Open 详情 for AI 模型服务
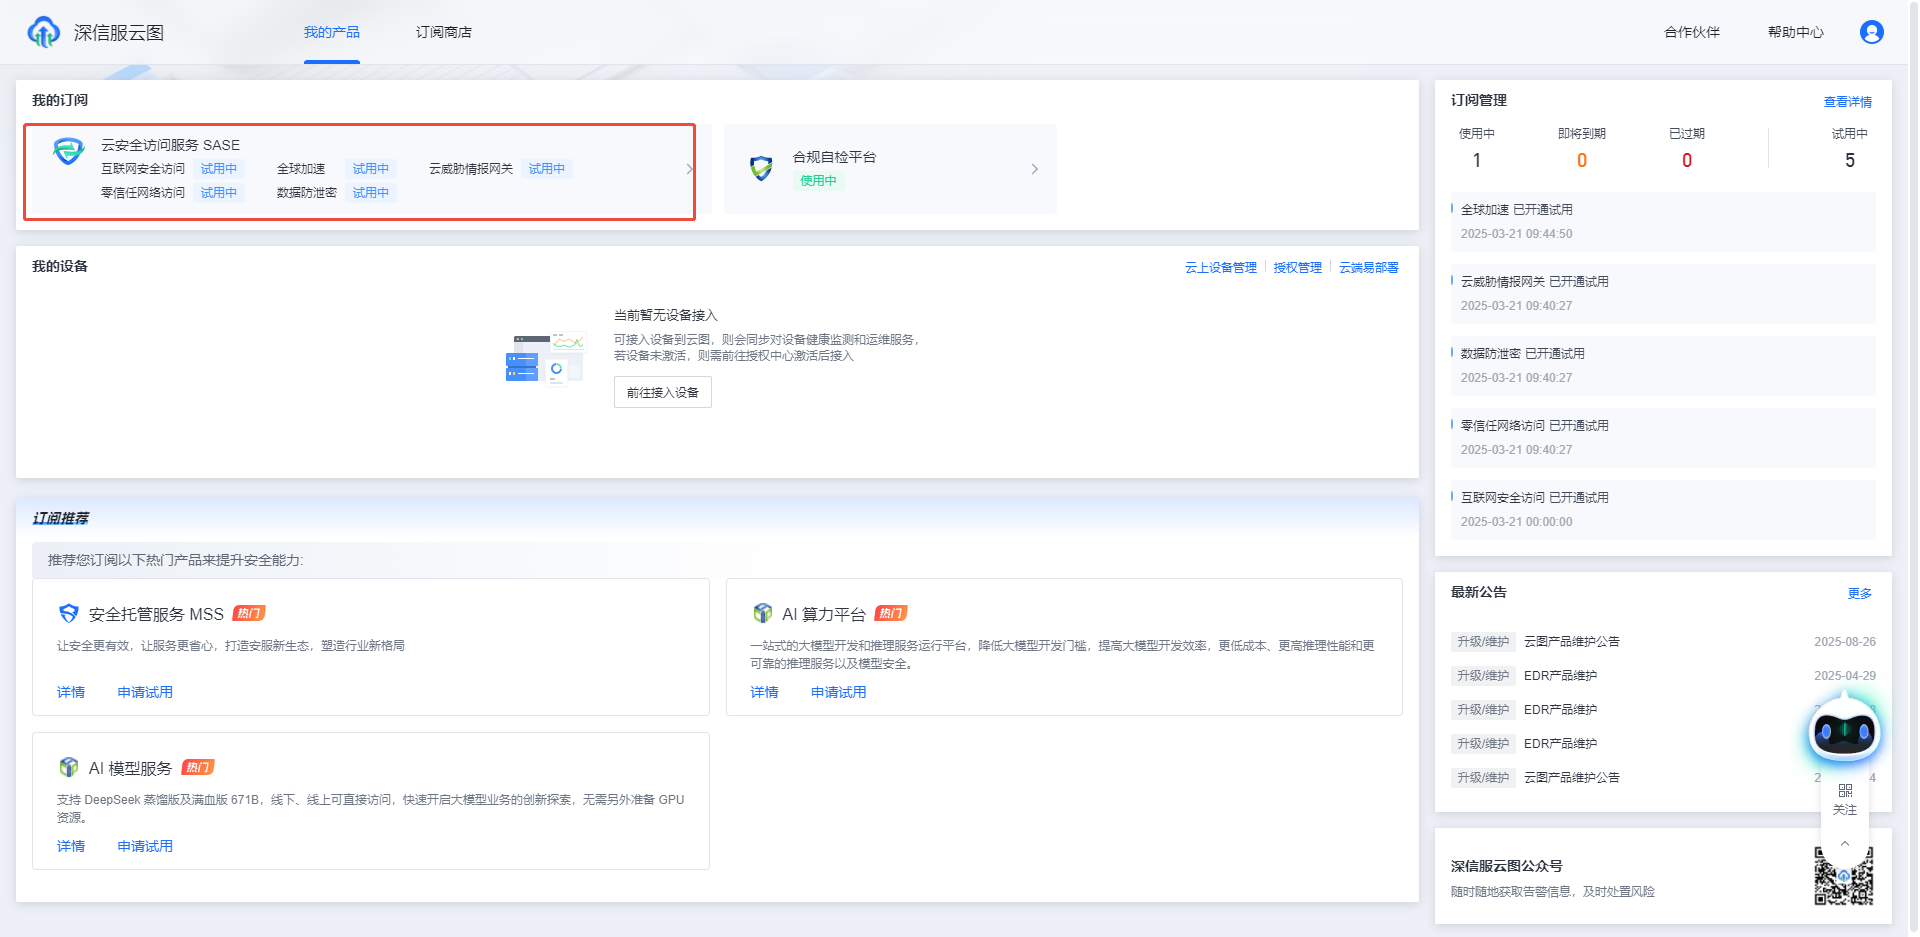Image resolution: width=1920 pixels, height=937 pixels. pyautogui.click(x=71, y=846)
